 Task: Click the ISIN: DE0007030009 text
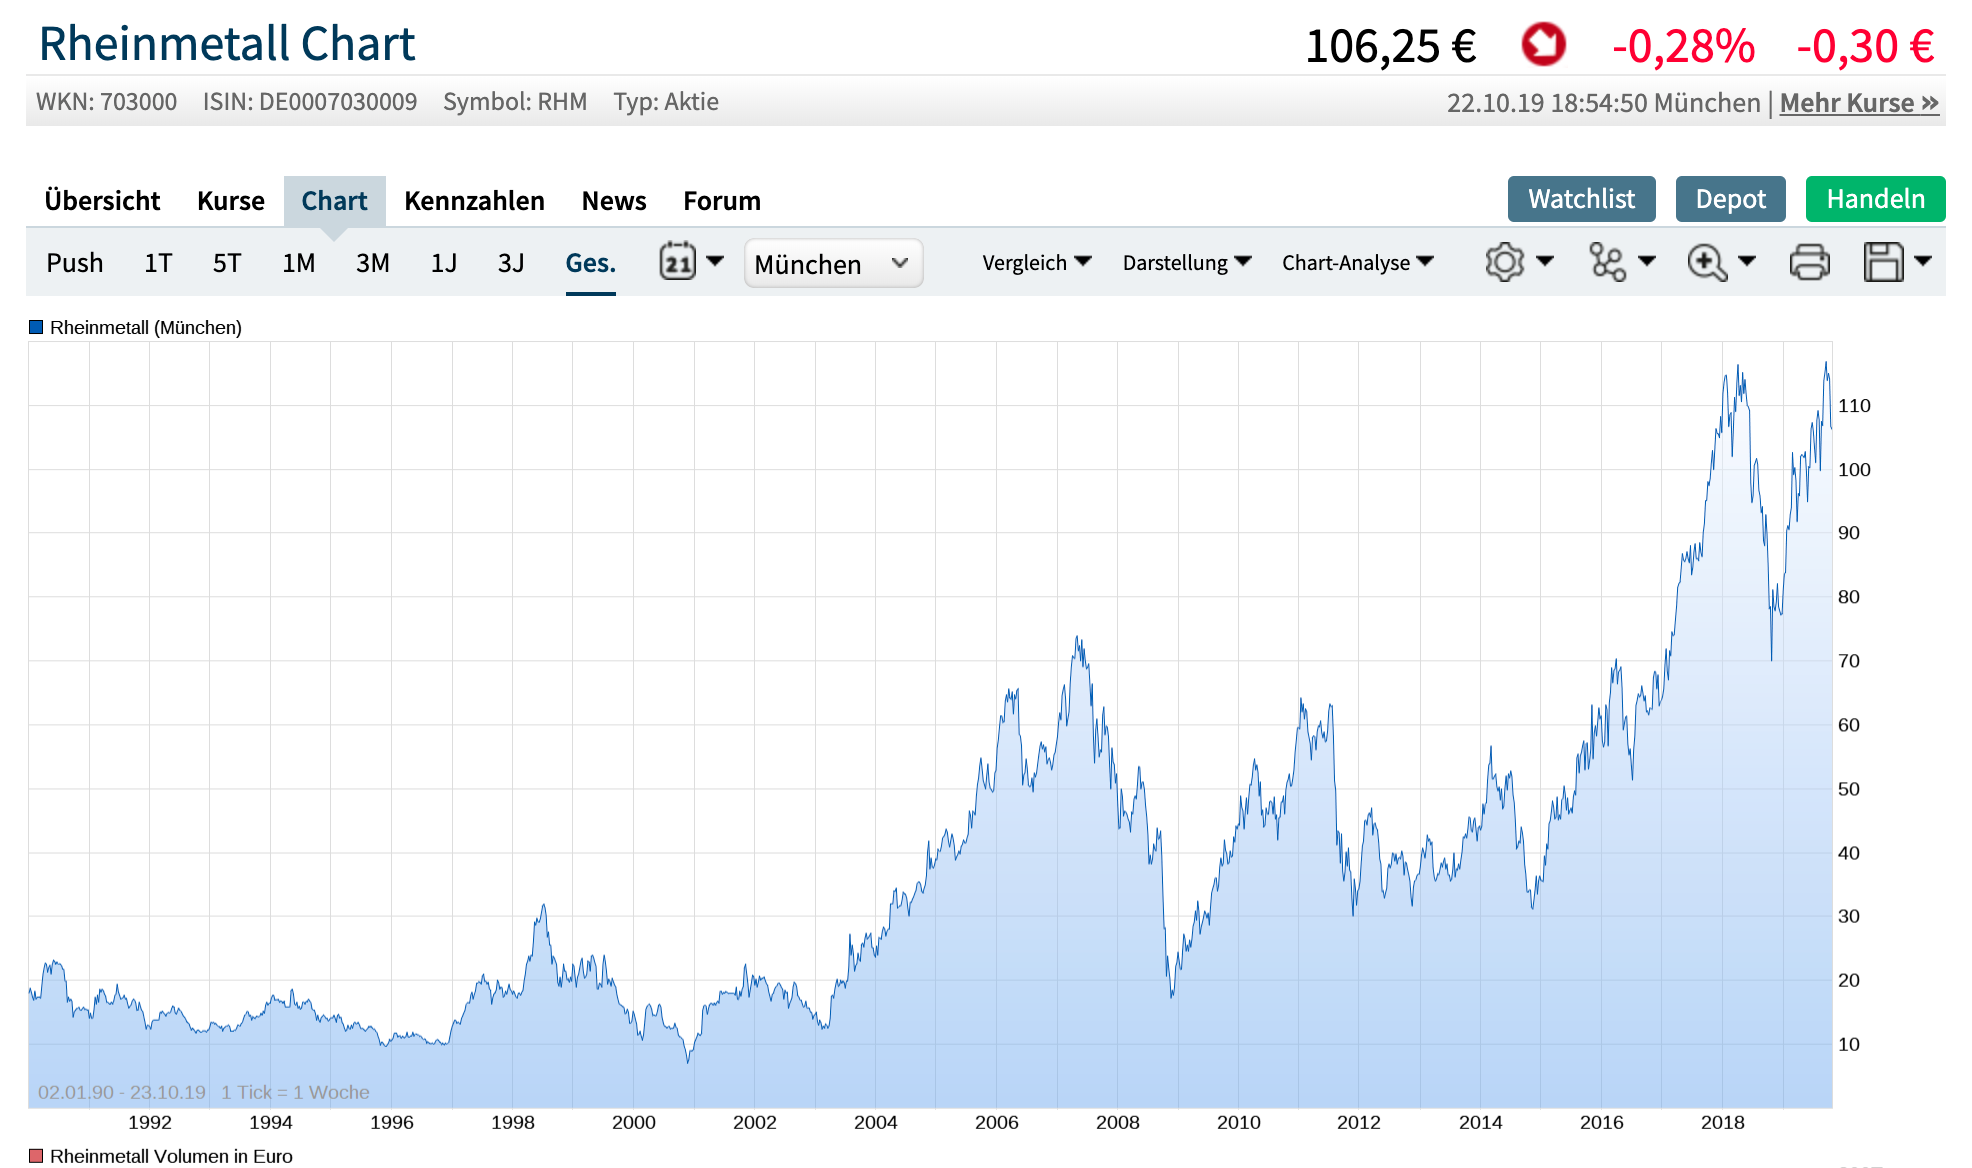310,102
